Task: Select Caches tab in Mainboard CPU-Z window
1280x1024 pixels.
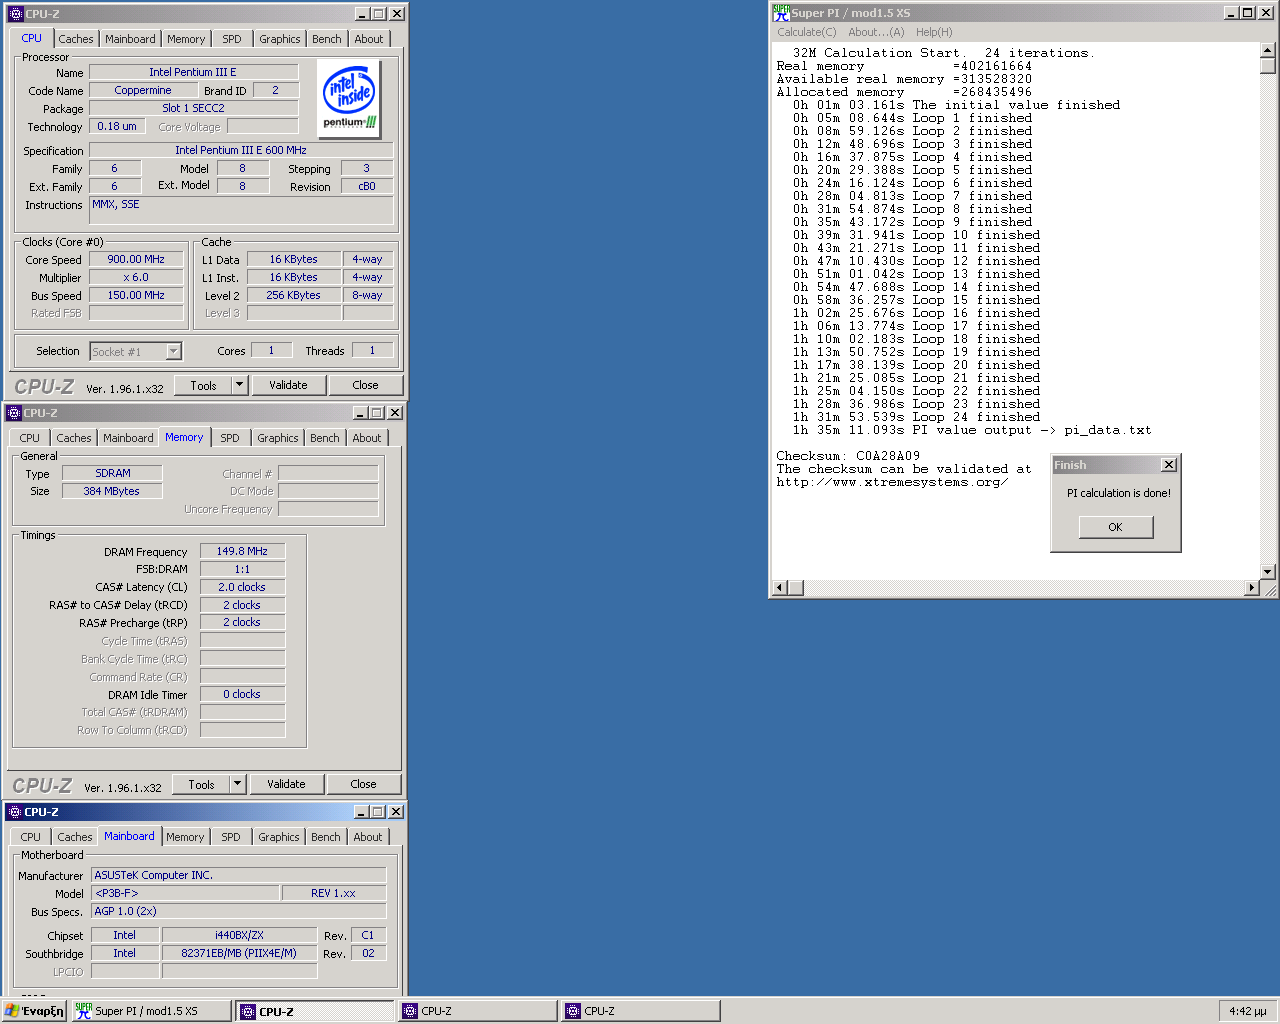Action: [x=75, y=837]
